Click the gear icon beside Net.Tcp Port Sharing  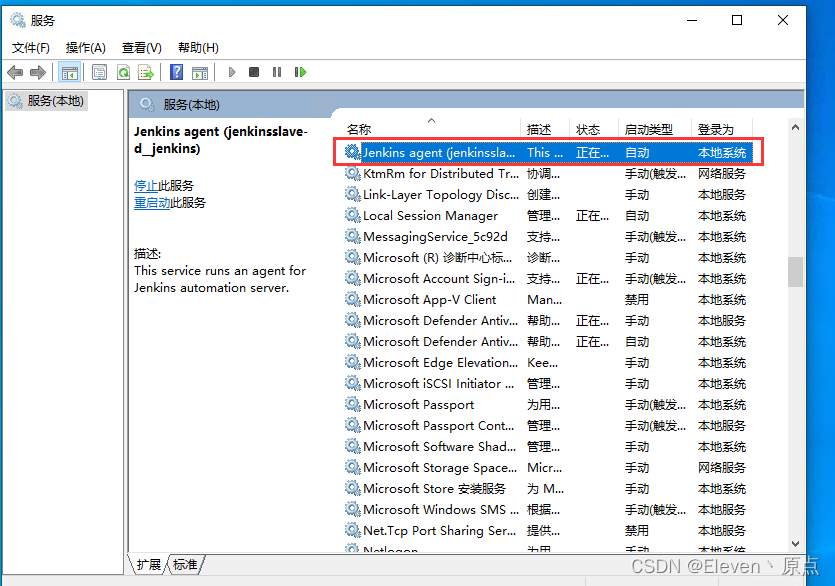352,530
